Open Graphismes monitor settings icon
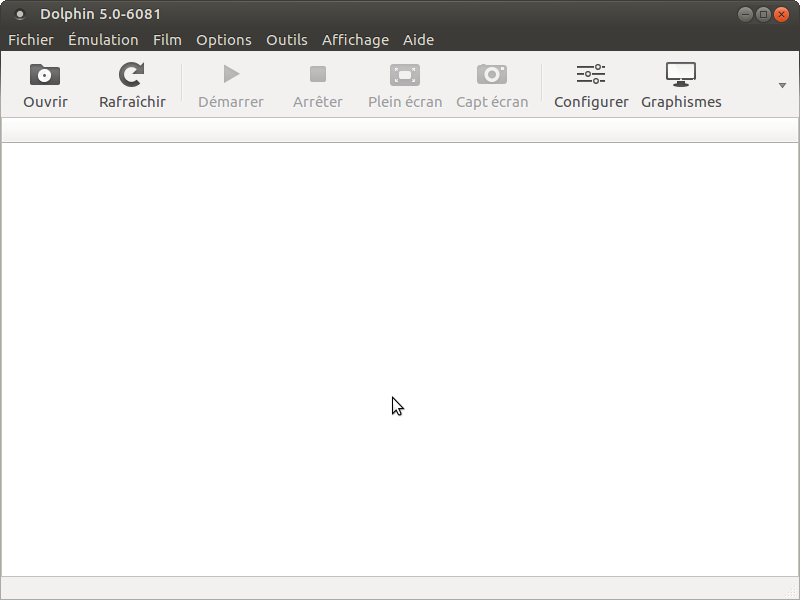Image resolution: width=800 pixels, height=600 pixels. pyautogui.click(x=681, y=74)
